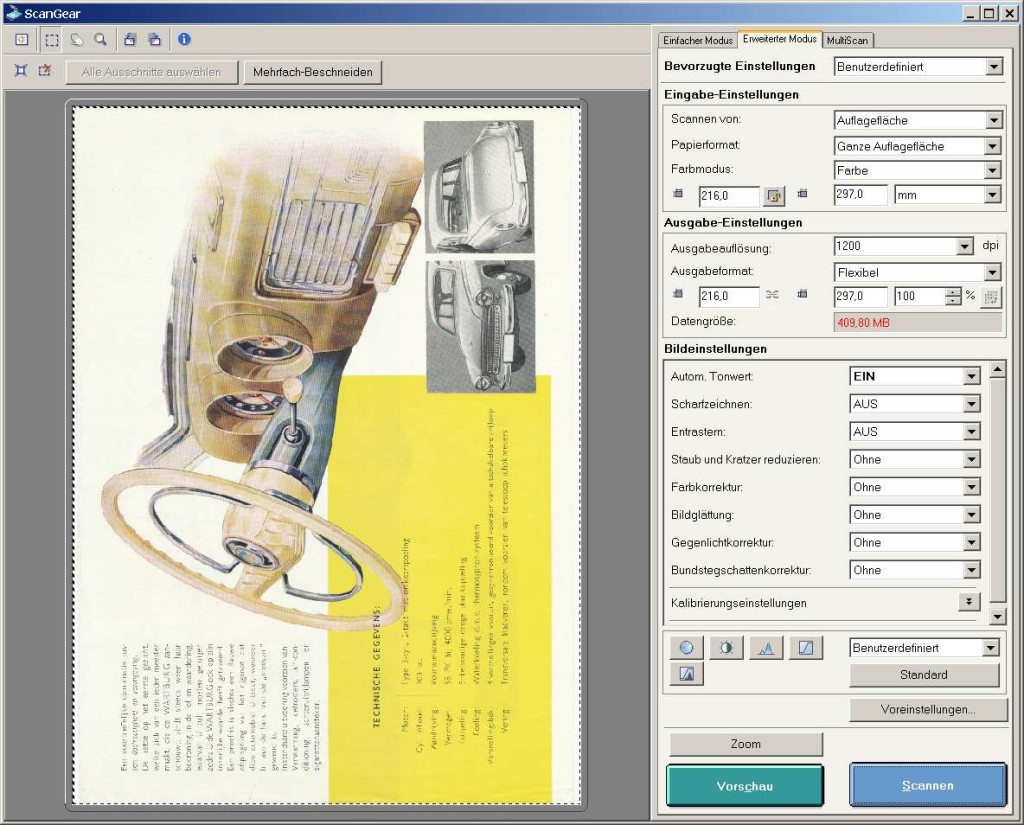
Task: Click the output height field
Action: (x=861, y=296)
